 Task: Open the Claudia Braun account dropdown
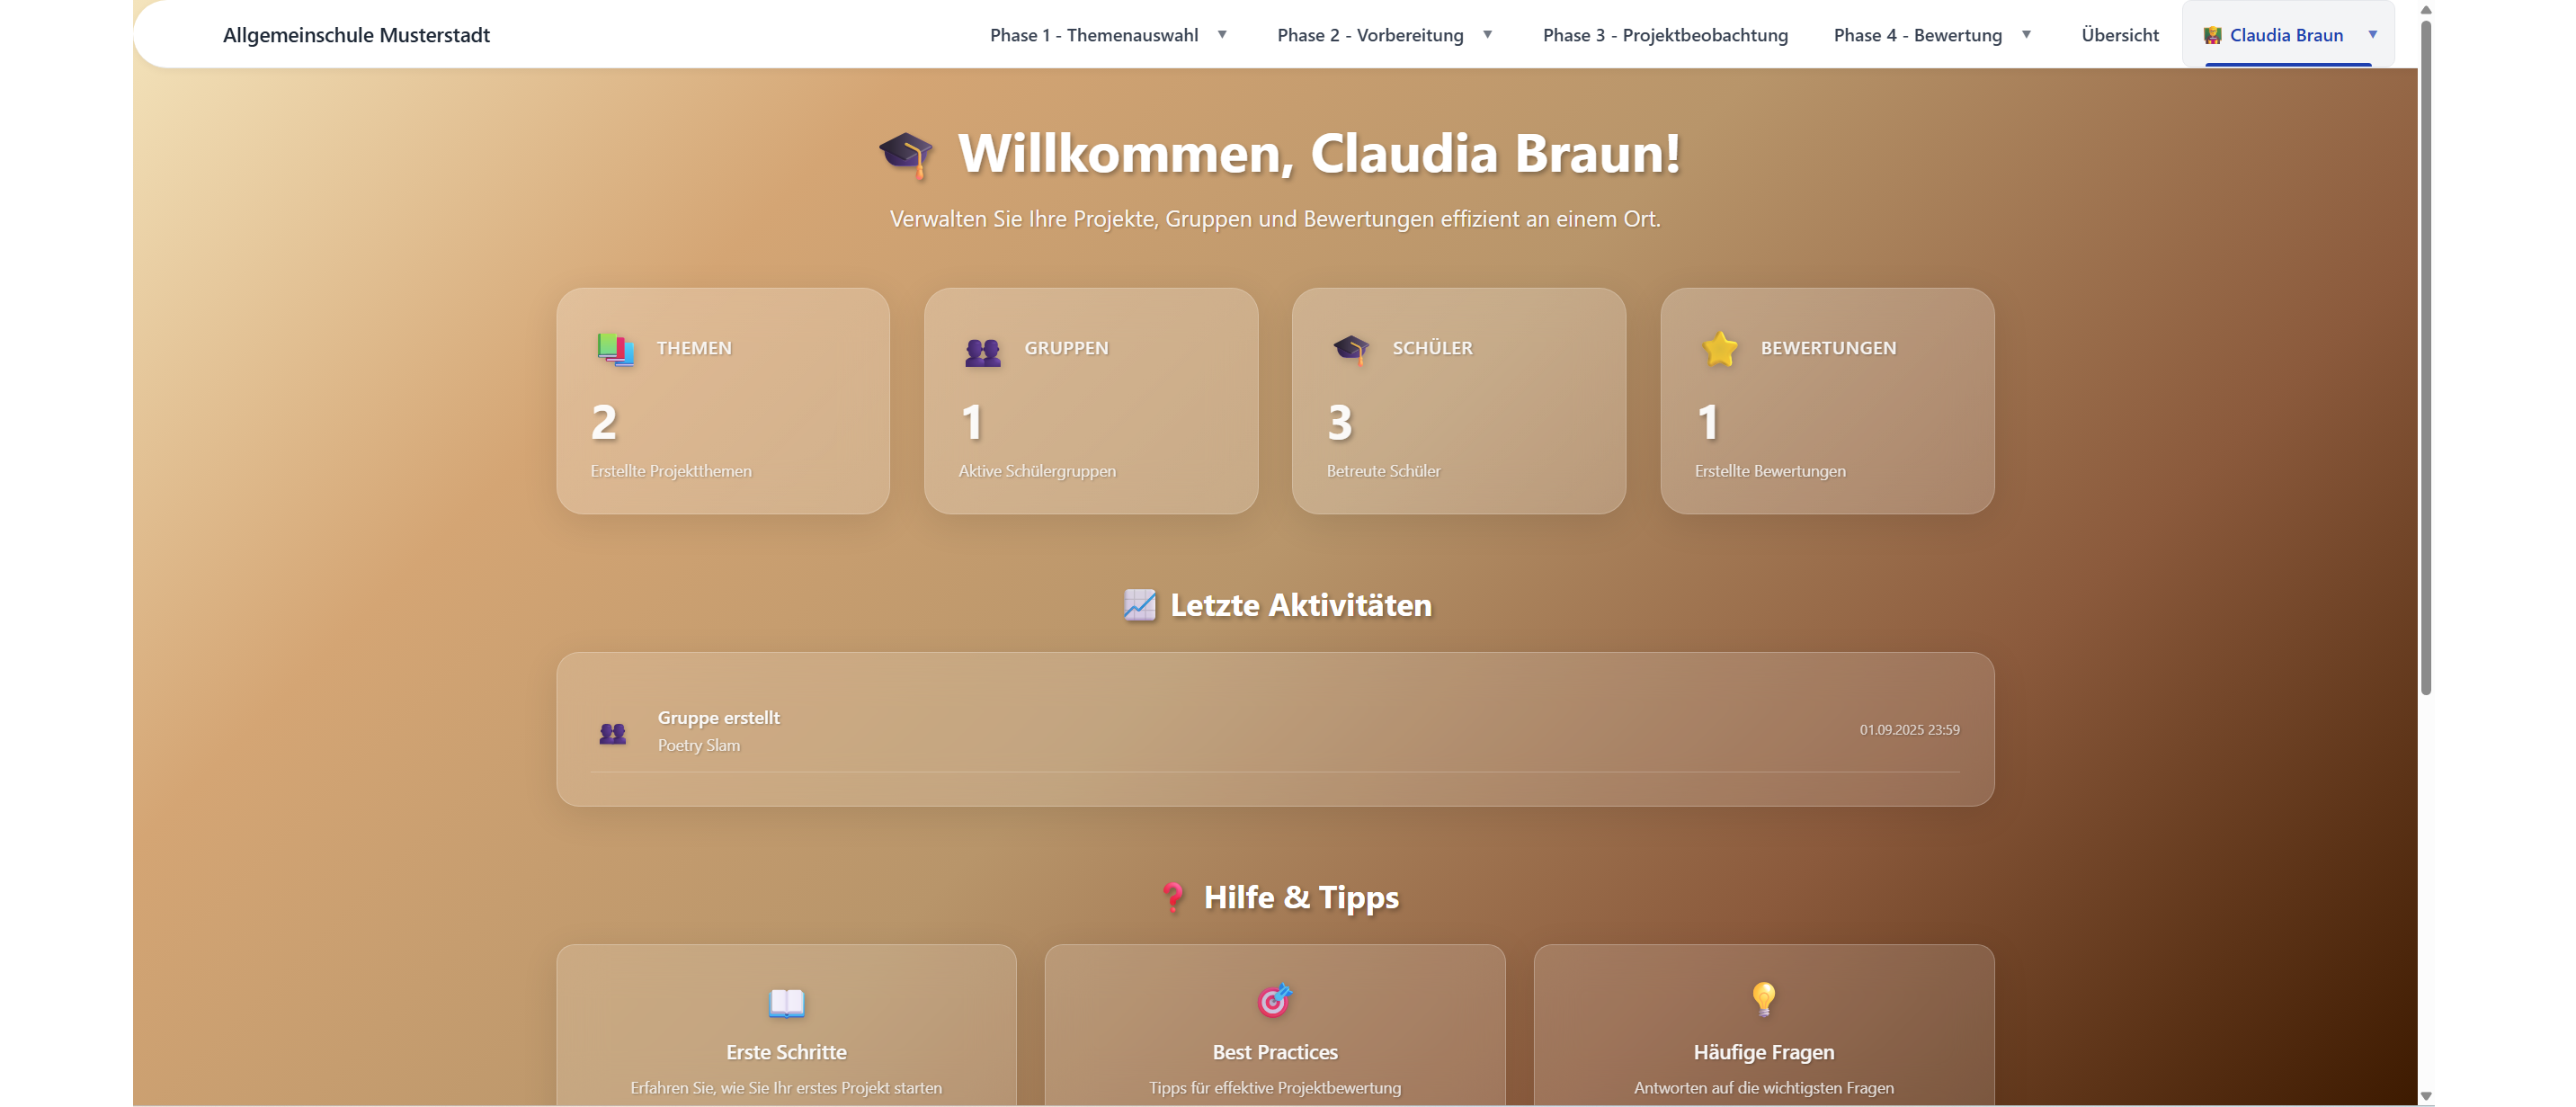point(2287,34)
